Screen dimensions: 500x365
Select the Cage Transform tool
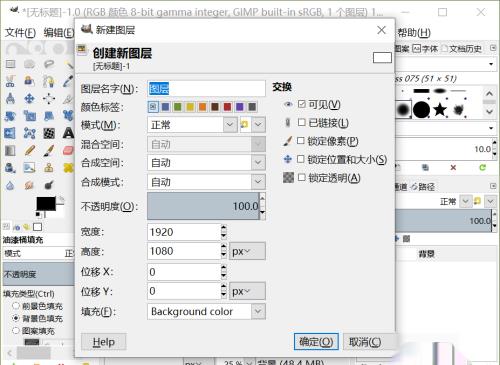pyautogui.click(x=29, y=133)
